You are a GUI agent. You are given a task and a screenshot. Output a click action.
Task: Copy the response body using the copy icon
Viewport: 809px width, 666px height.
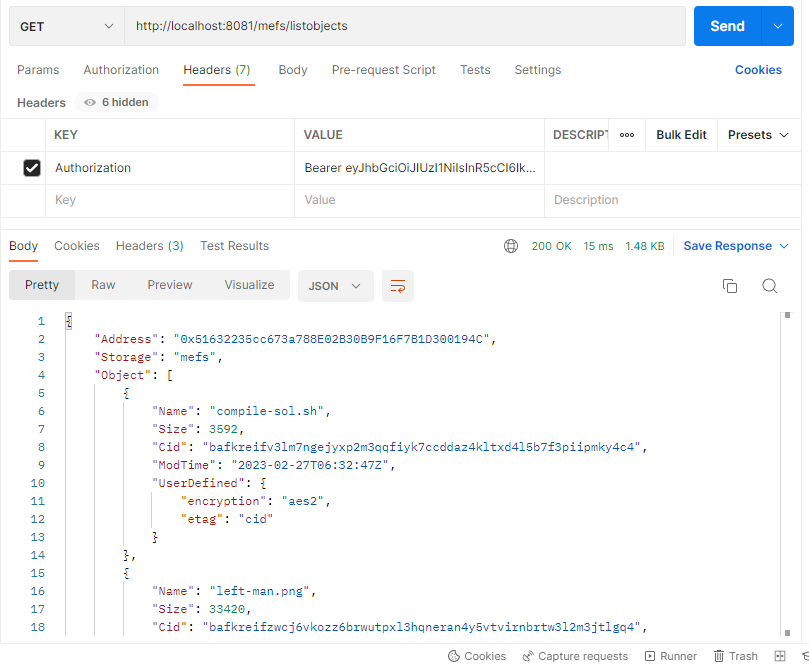[730, 286]
